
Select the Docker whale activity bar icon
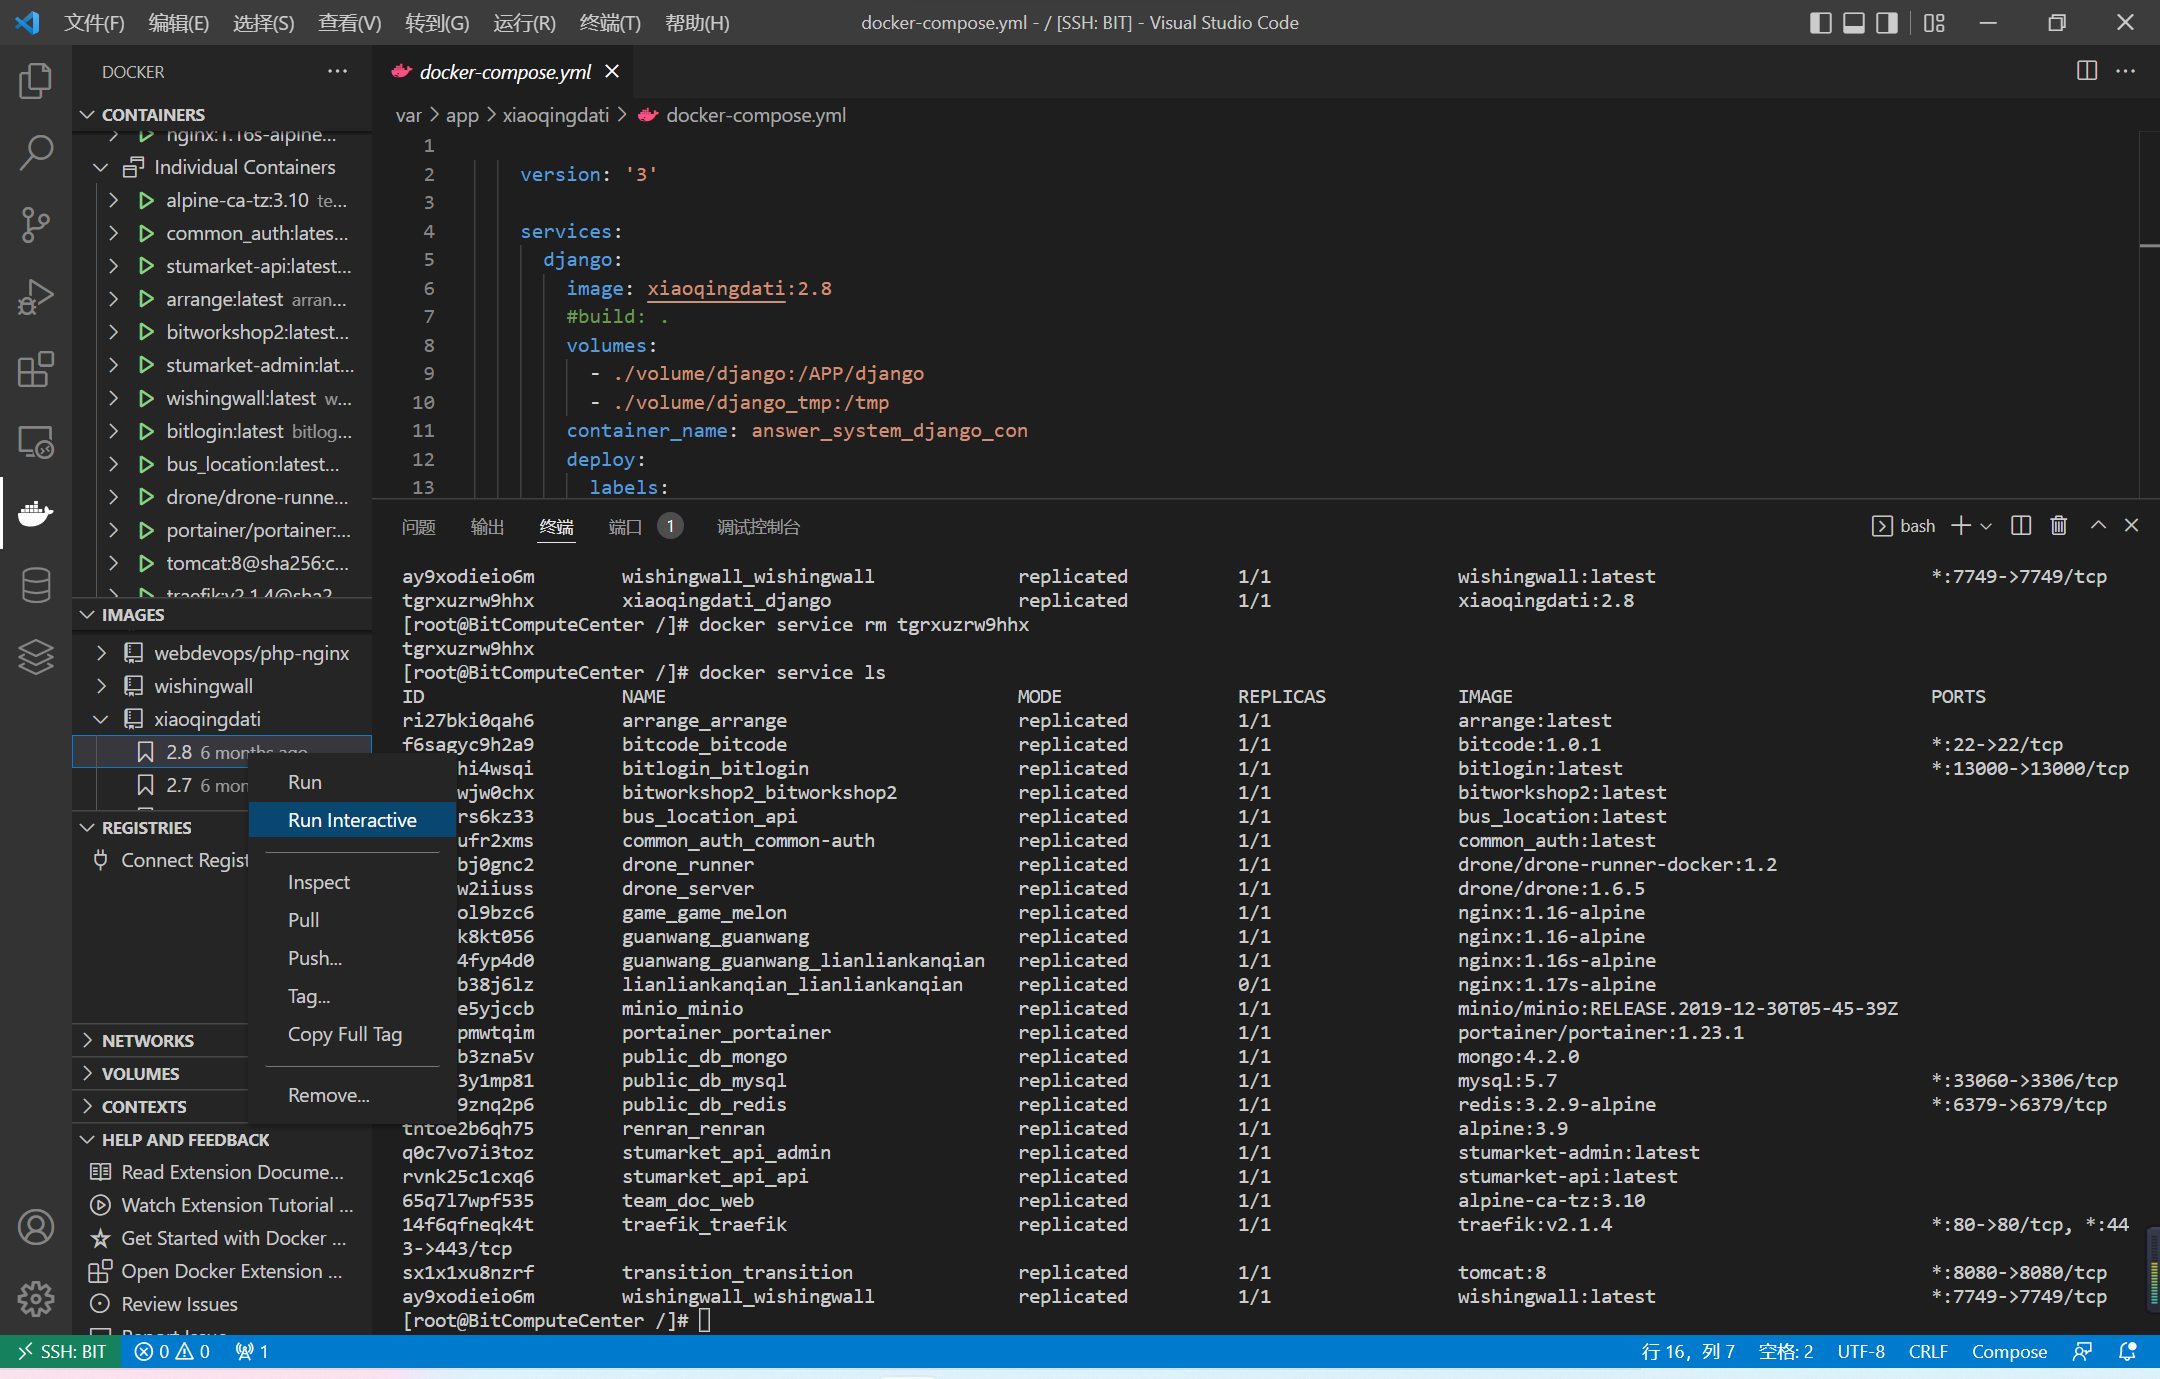[x=36, y=513]
